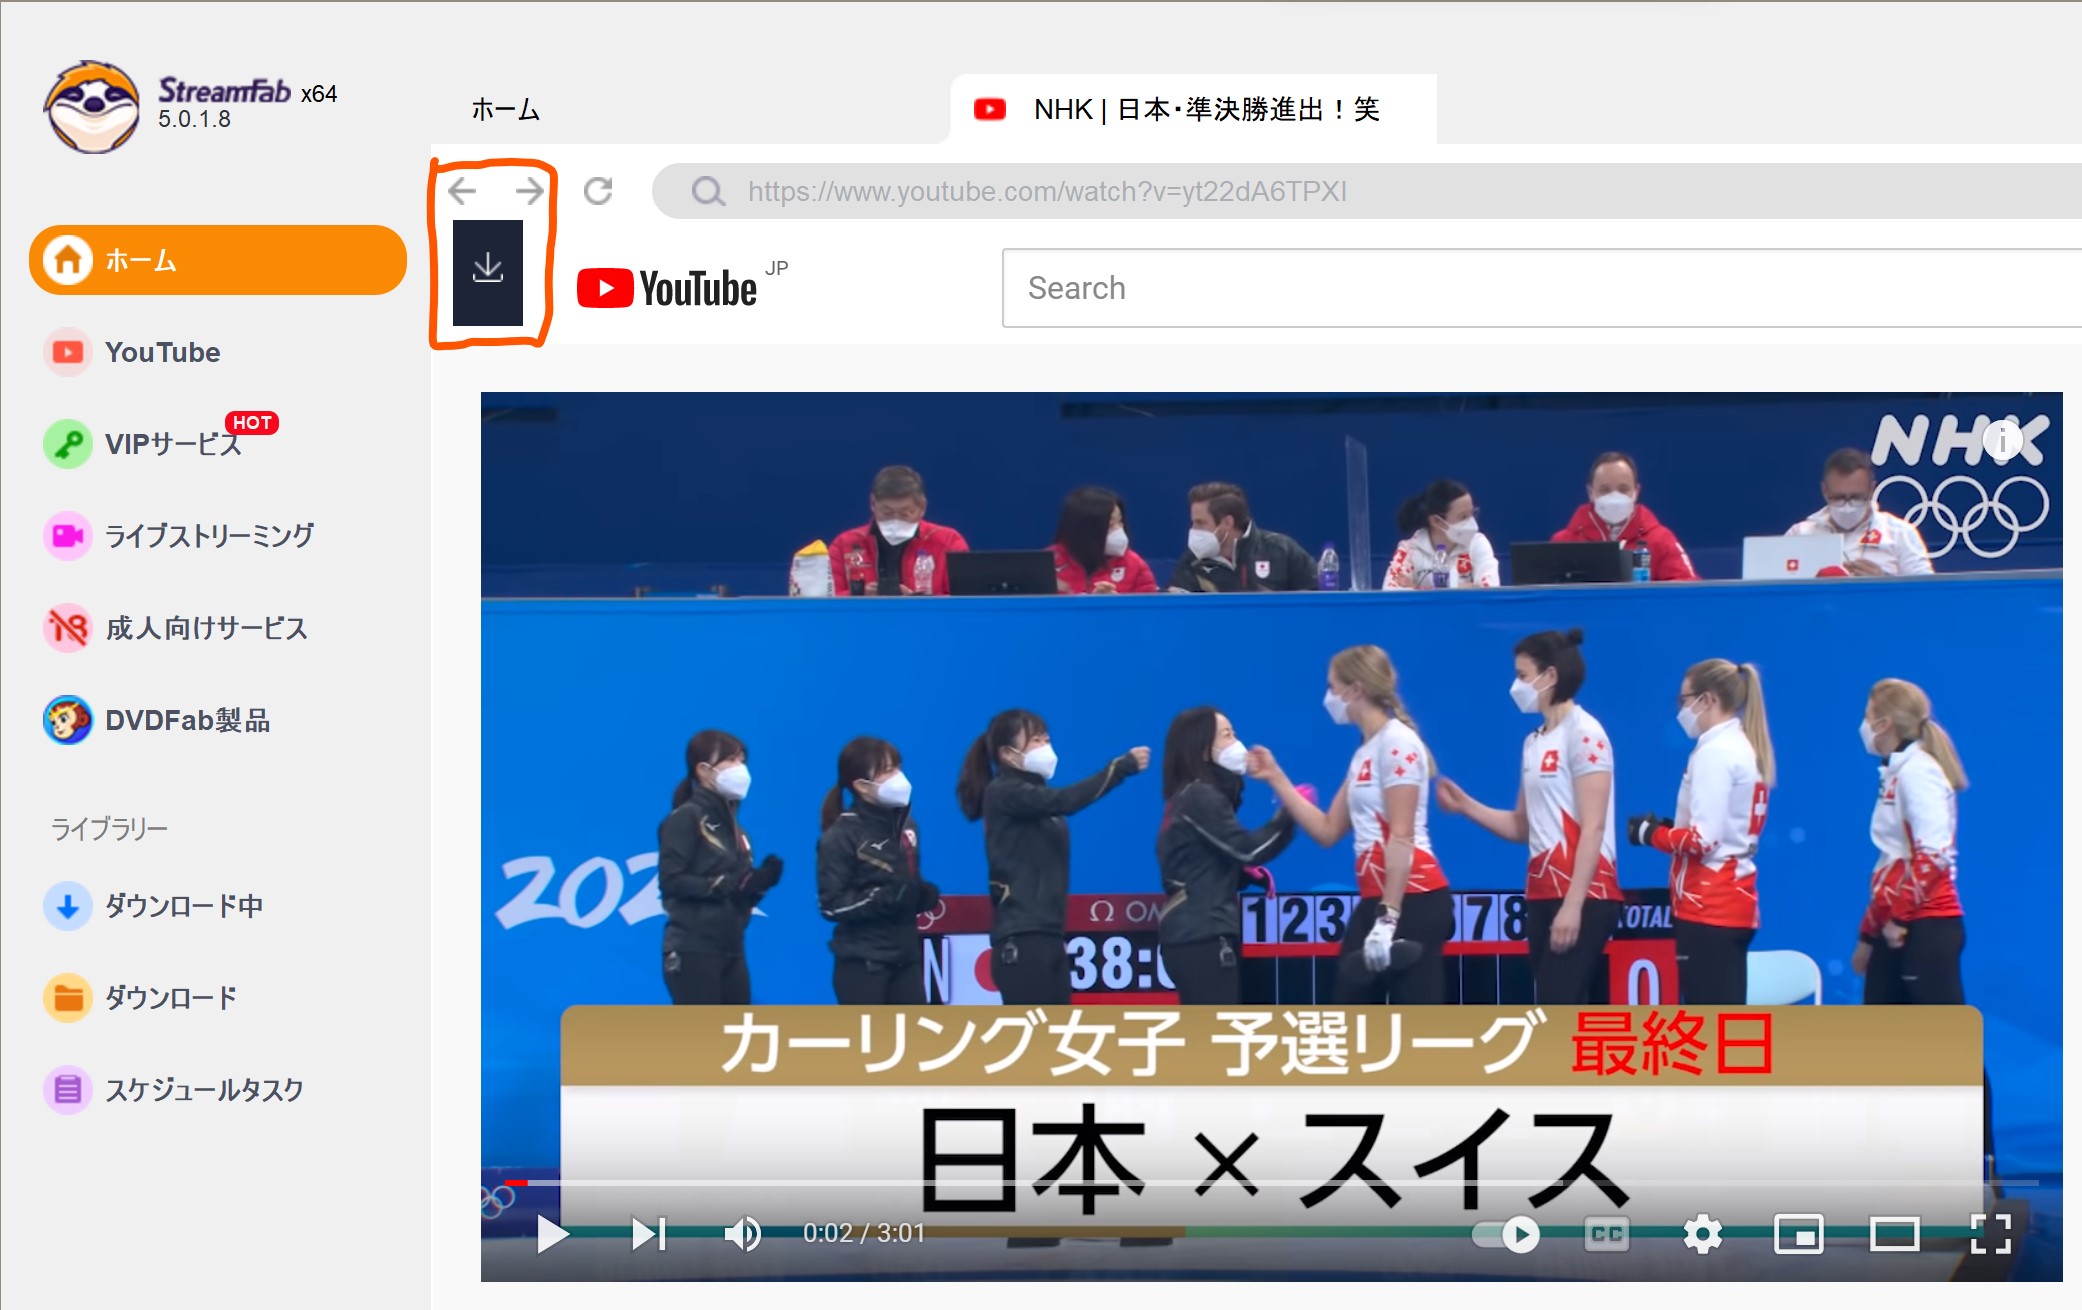The height and width of the screenshot is (1310, 2082).
Task: Open スケジュールタスク scheduled tasks
Action: [x=204, y=1089]
